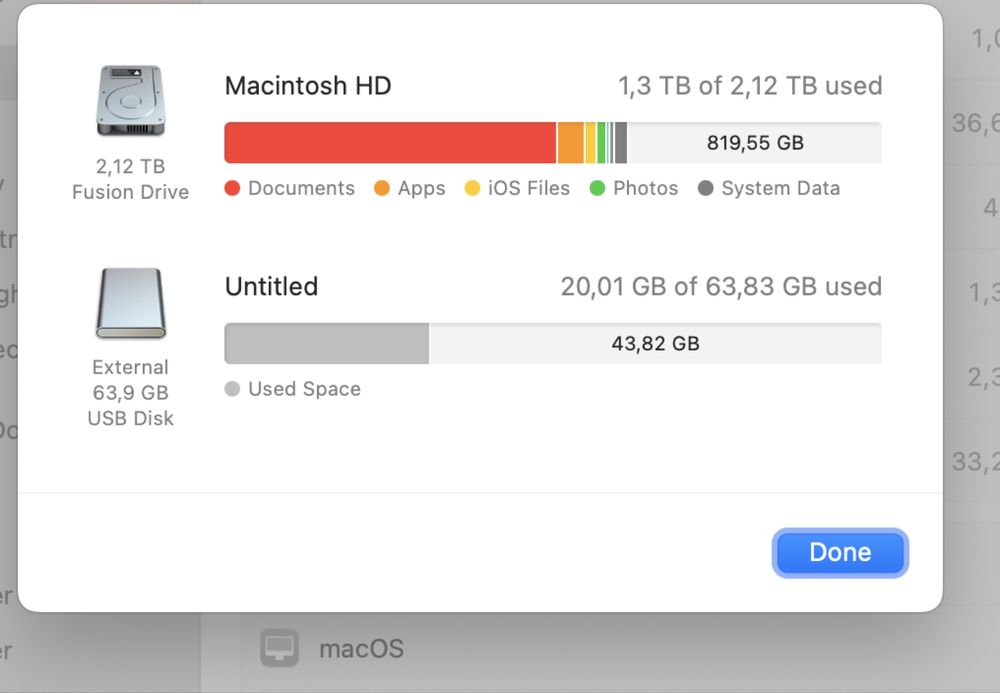The image size is (1000, 693).
Task: Click the gray System Data legend dot
Action: tap(706, 189)
